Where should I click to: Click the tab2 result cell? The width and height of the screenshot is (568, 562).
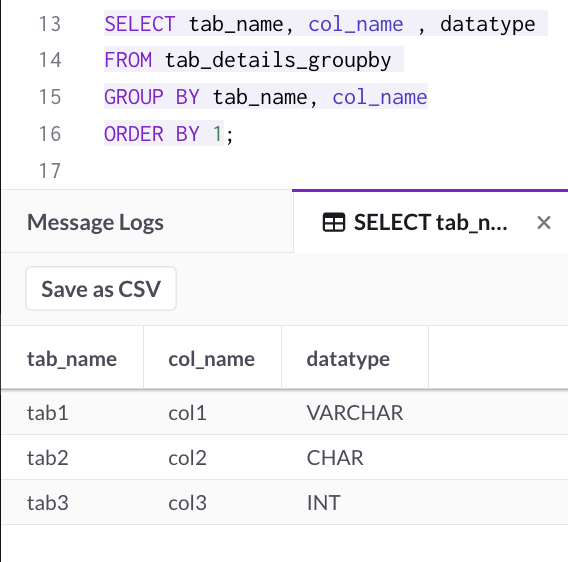coord(47,458)
